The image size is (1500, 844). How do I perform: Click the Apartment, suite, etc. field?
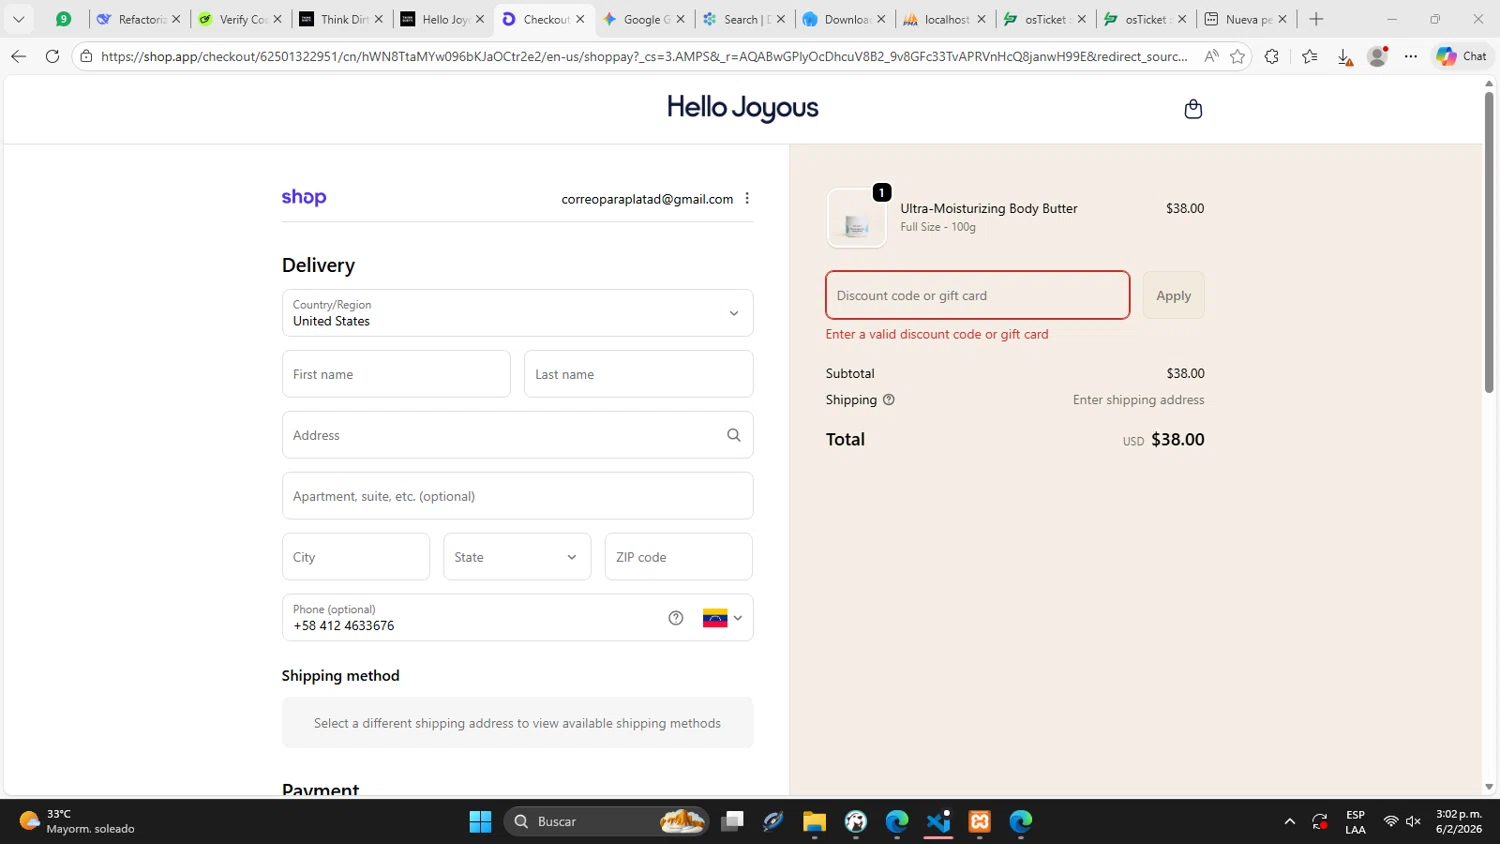(518, 496)
